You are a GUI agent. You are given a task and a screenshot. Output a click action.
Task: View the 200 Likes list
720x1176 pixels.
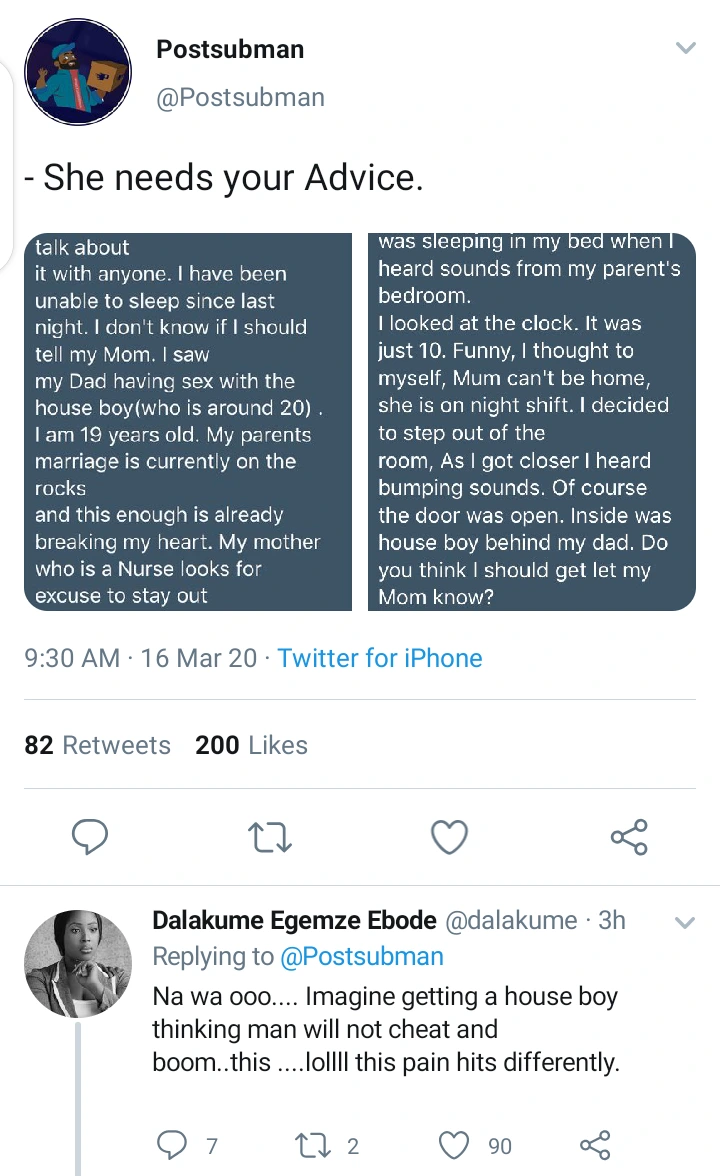coord(252,745)
